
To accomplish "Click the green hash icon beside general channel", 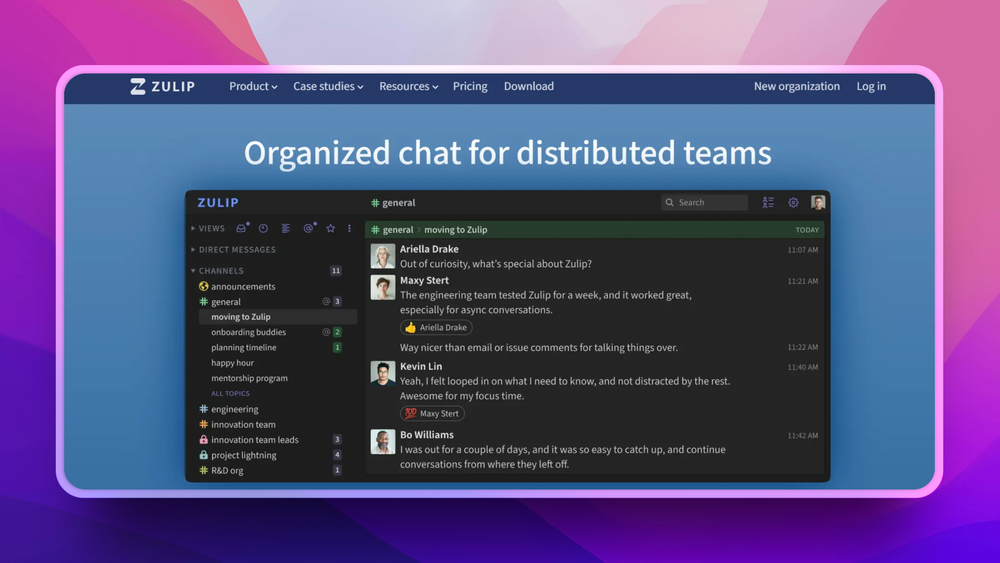I will click(203, 302).
